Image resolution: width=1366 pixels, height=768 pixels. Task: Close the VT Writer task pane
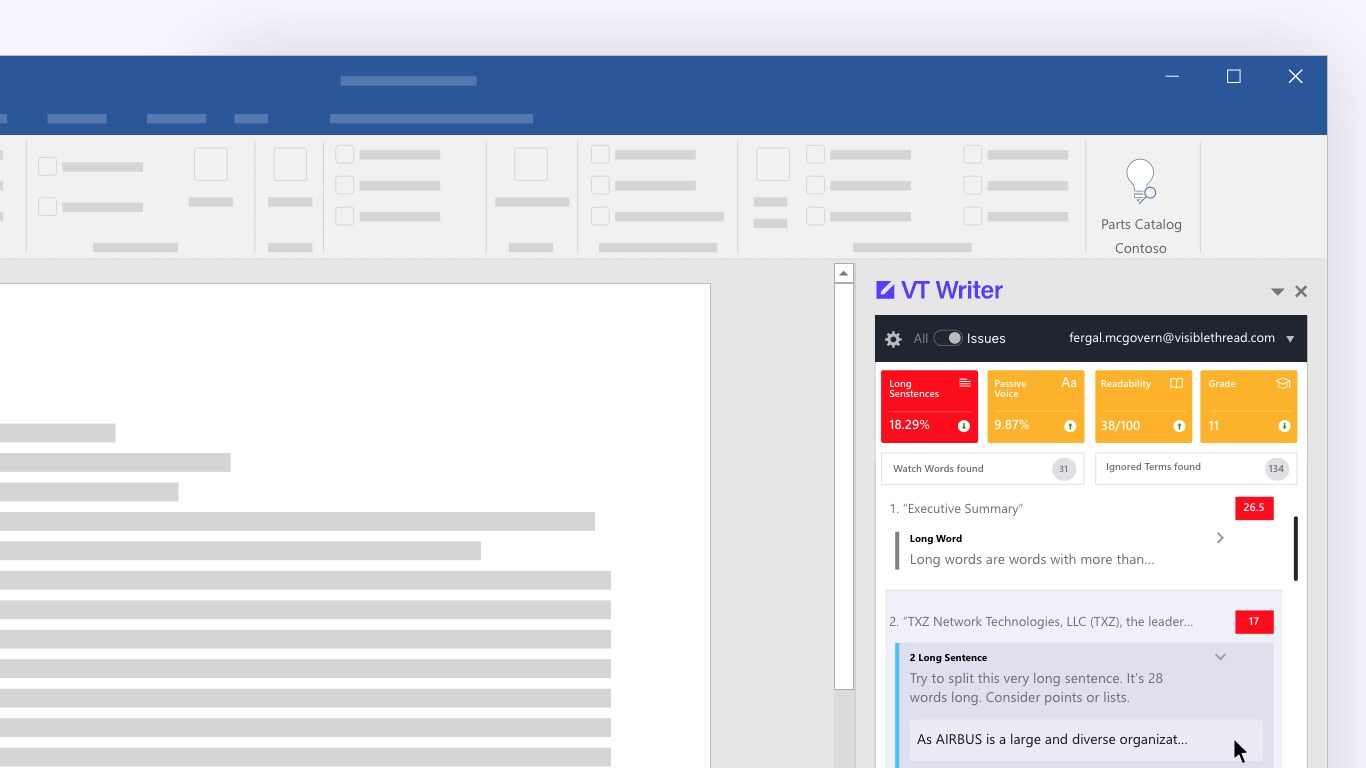[1301, 291]
